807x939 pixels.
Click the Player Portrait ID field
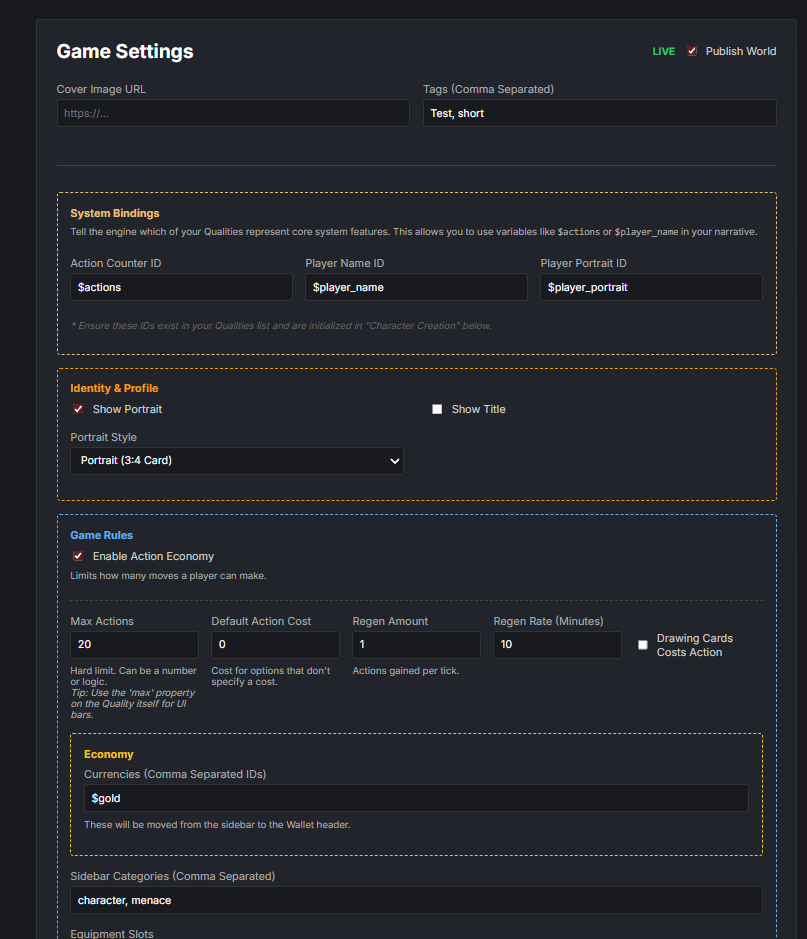click(x=651, y=287)
